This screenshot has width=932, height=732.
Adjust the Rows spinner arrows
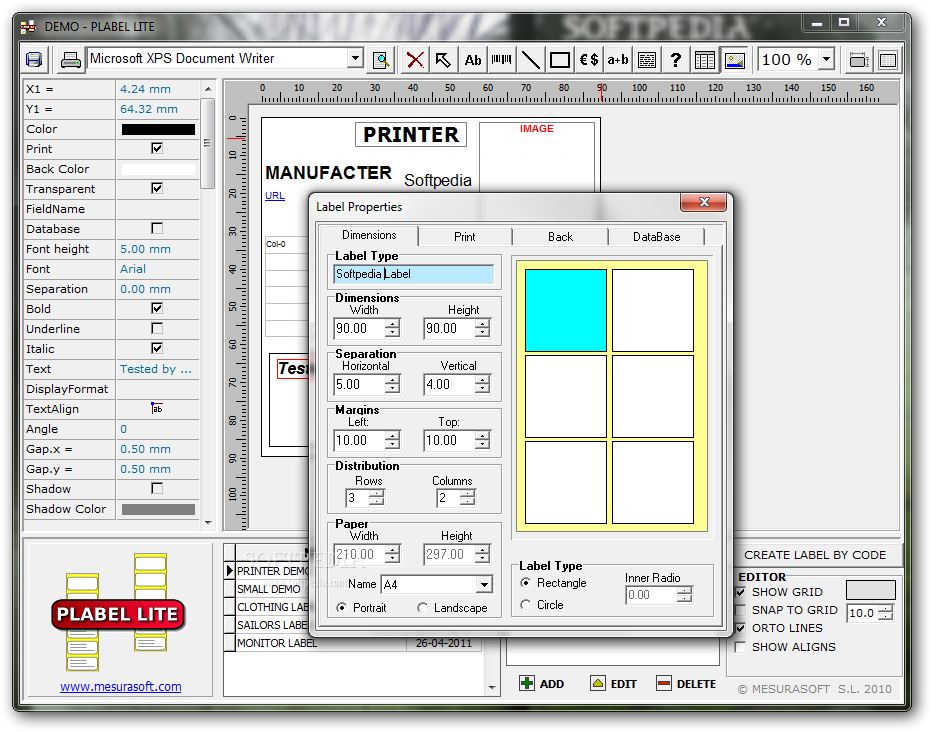(377, 497)
